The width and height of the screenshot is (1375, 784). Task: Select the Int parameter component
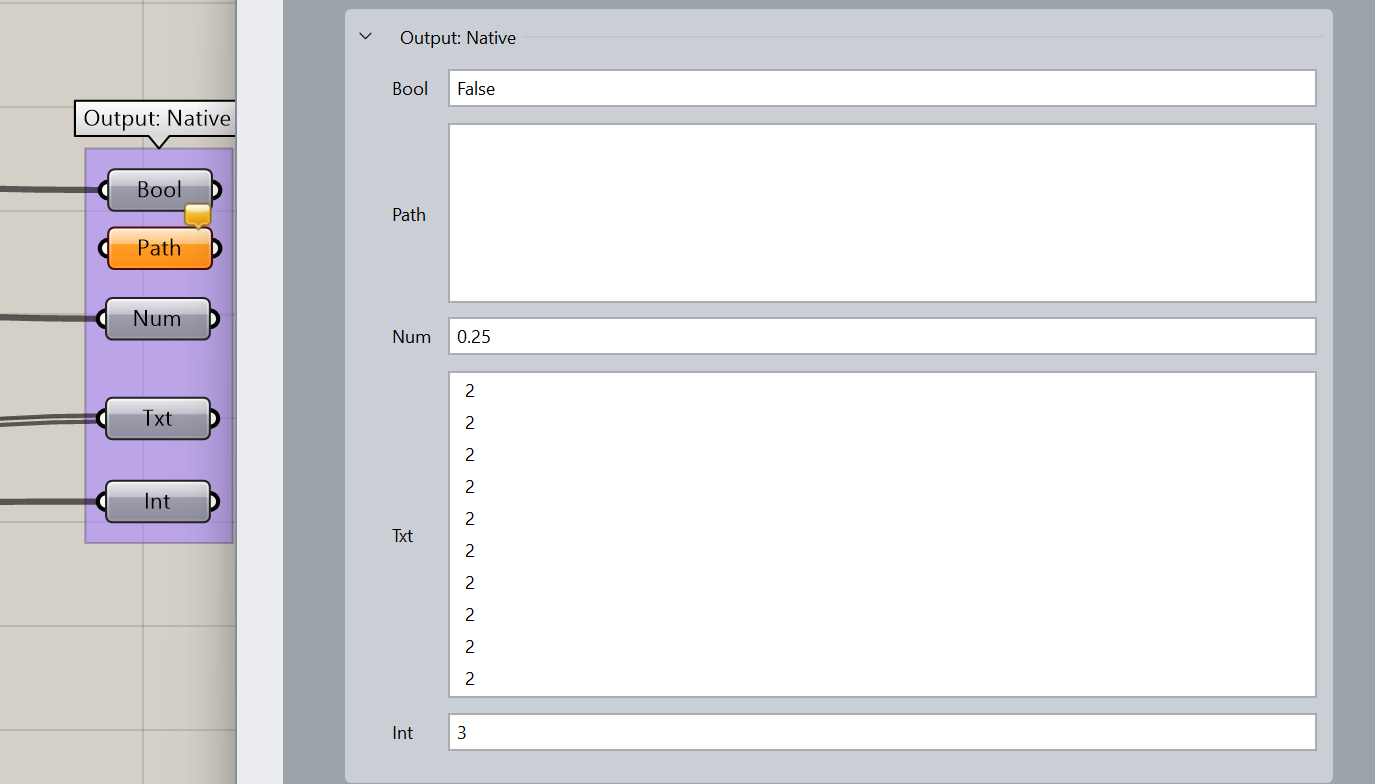click(x=158, y=501)
